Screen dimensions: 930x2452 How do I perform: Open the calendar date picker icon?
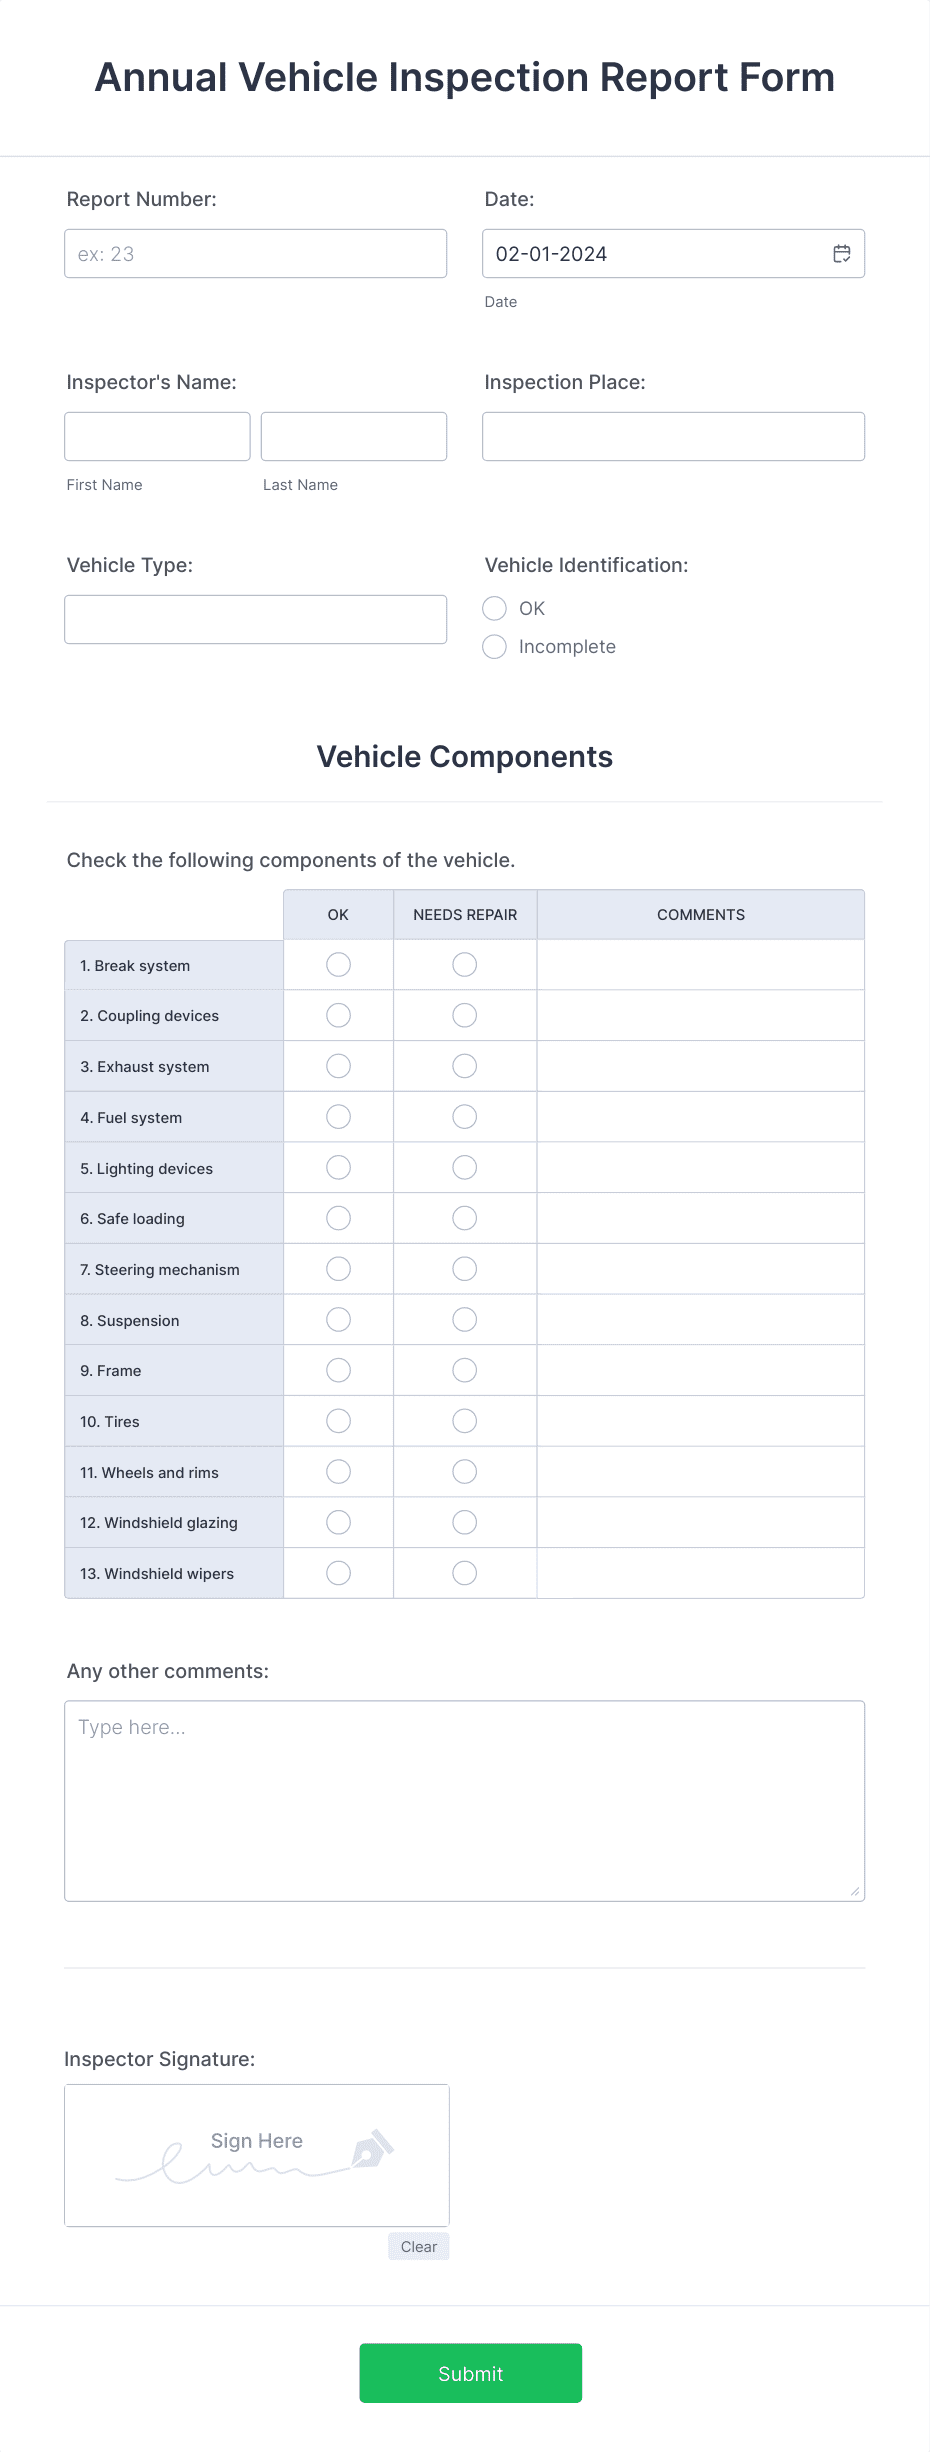[841, 253]
